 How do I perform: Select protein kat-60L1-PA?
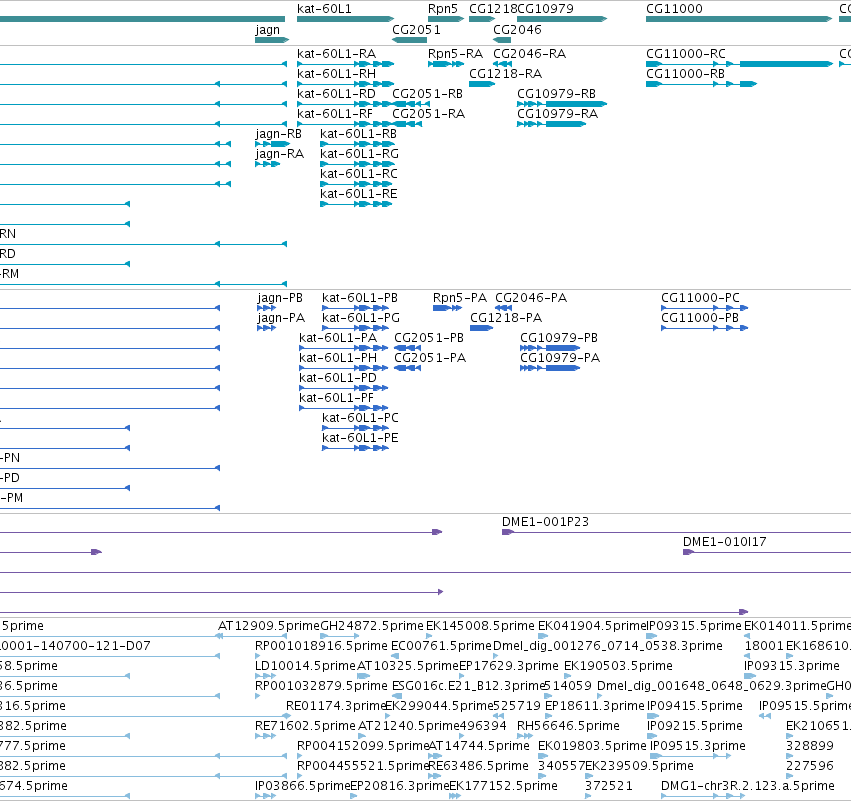tap(338, 338)
